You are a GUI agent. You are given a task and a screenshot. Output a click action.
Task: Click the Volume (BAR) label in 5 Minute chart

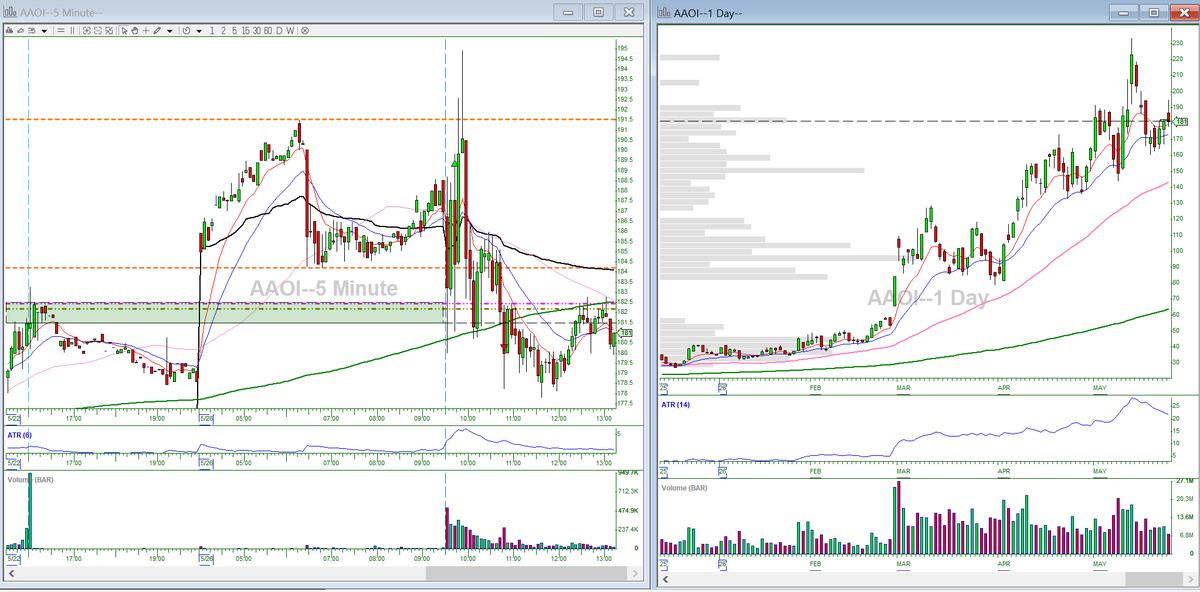coord(29,480)
